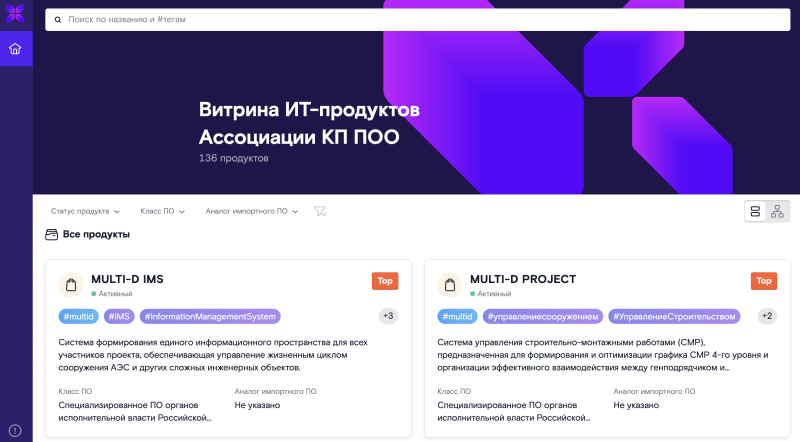Select the #InformationManagementSystem tag
This screenshot has width=800, height=442.
pos(210,316)
